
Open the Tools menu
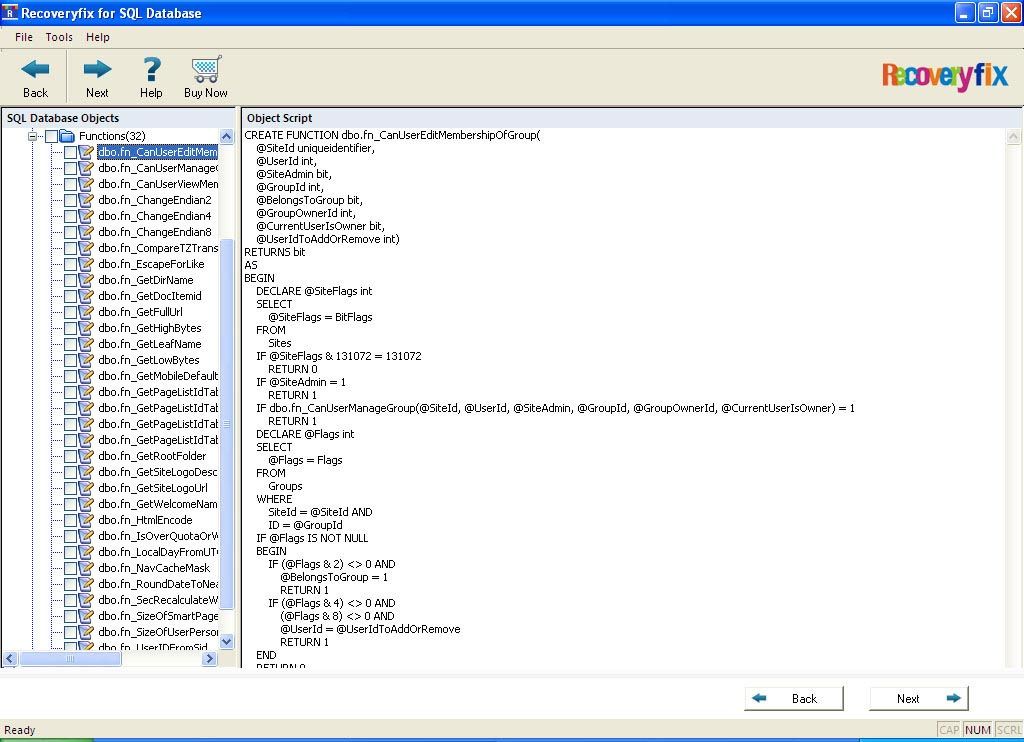click(59, 37)
